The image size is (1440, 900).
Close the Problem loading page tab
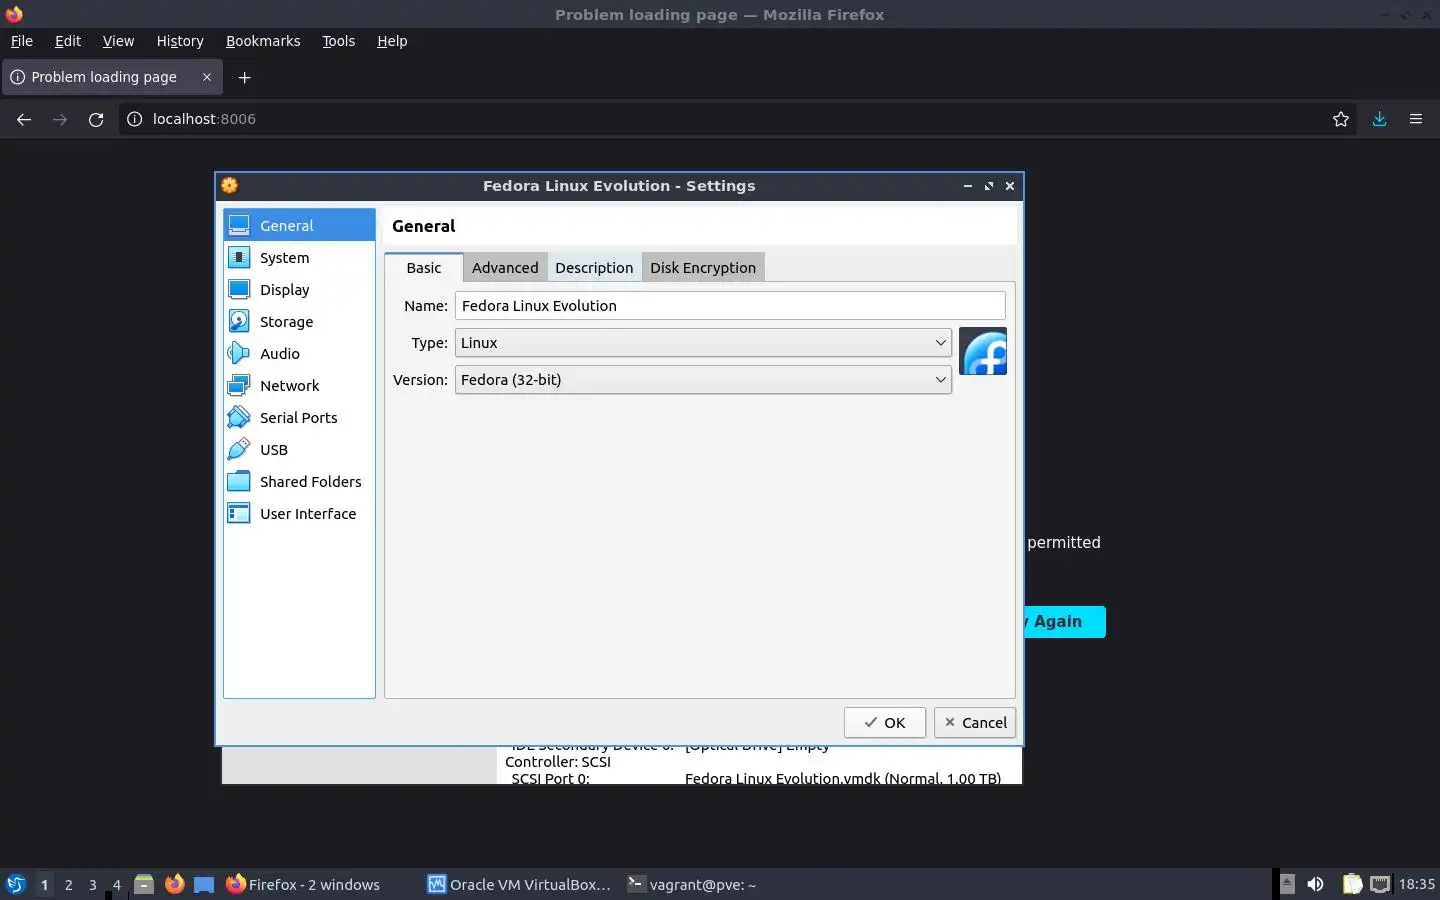(x=207, y=77)
